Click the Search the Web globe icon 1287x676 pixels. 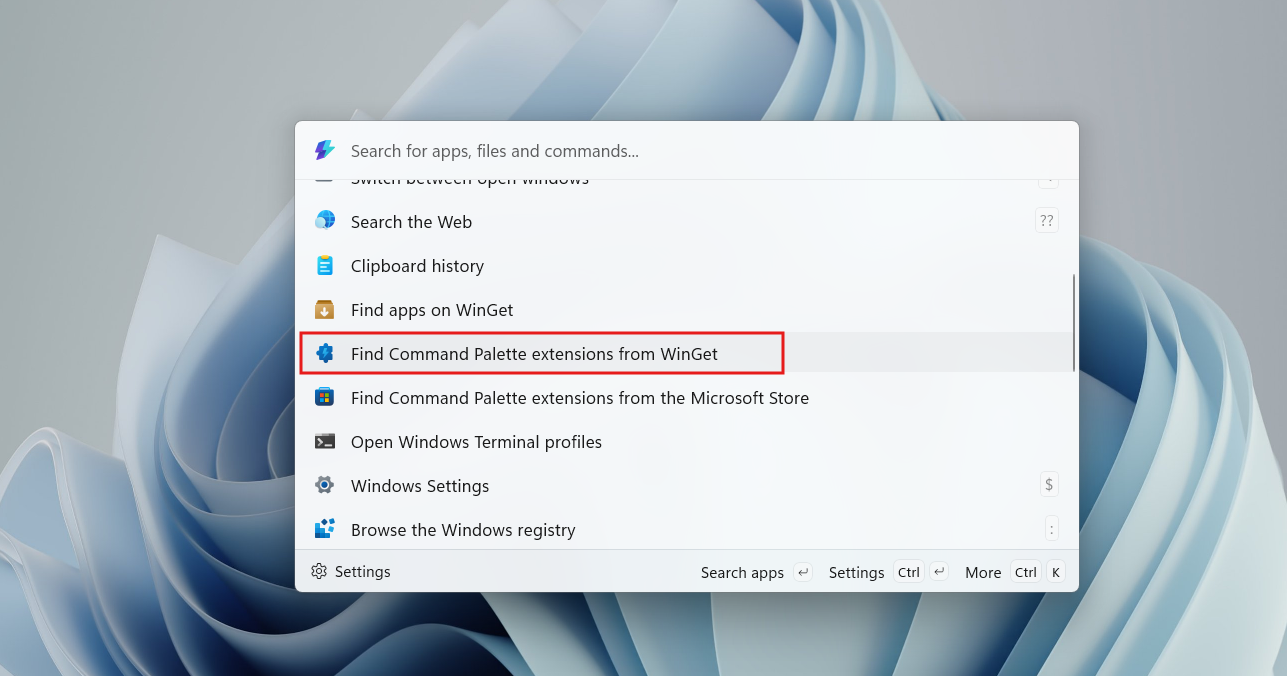pyautogui.click(x=324, y=221)
